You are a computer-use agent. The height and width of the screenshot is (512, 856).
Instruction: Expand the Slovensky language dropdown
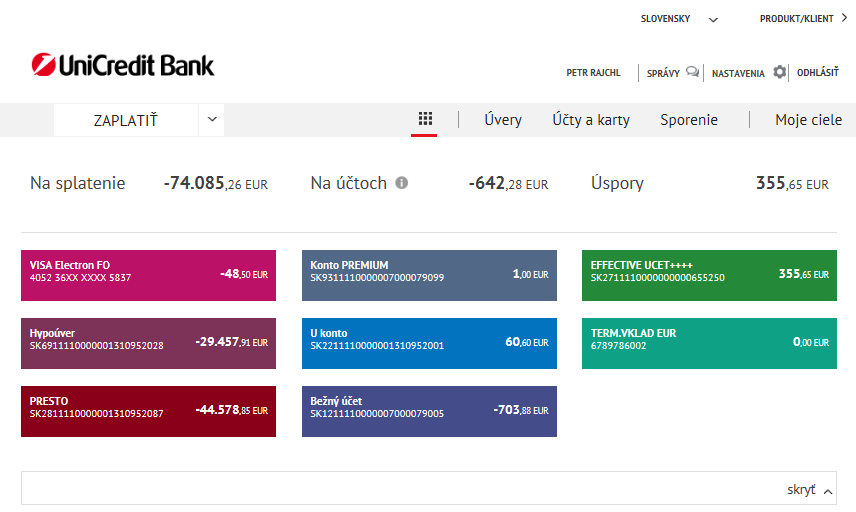[713, 19]
